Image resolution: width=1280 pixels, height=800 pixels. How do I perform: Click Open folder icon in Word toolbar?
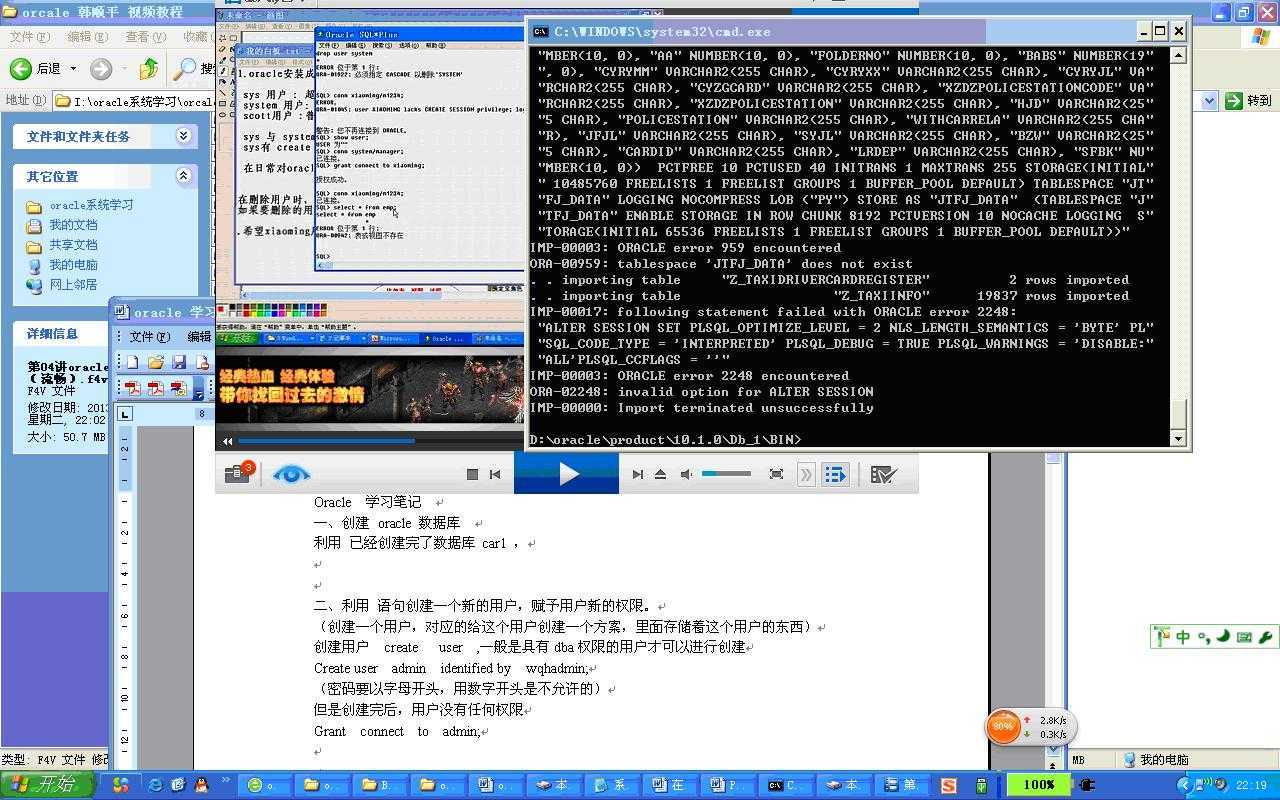click(x=156, y=362)
